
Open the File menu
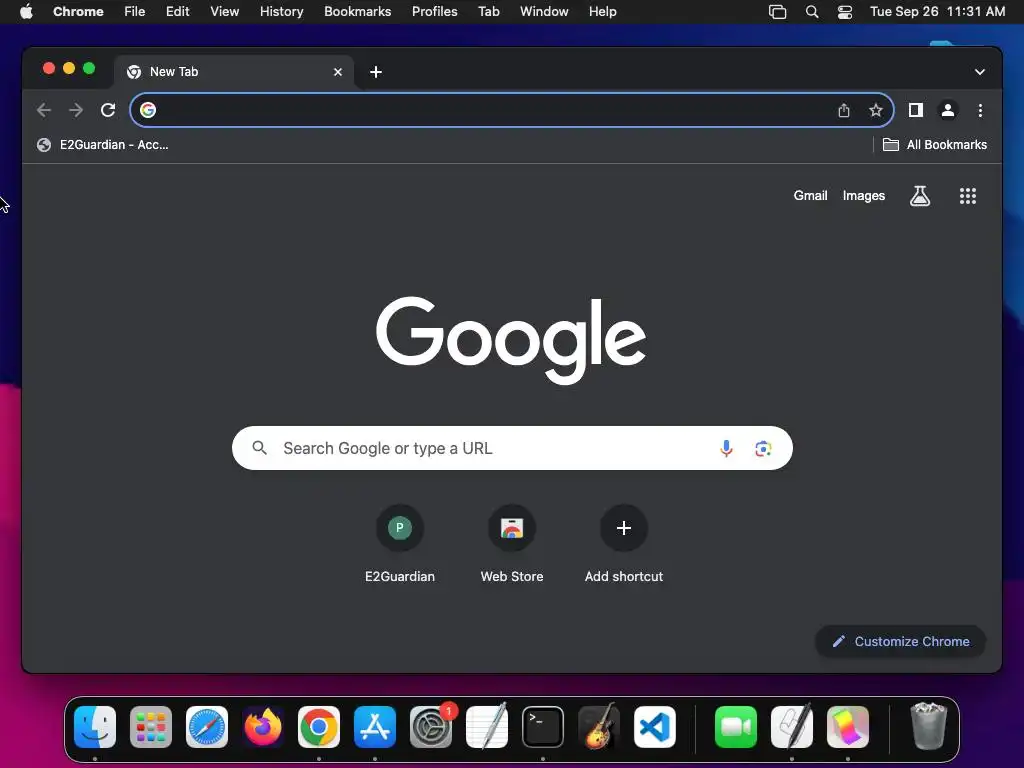point(135,12)
